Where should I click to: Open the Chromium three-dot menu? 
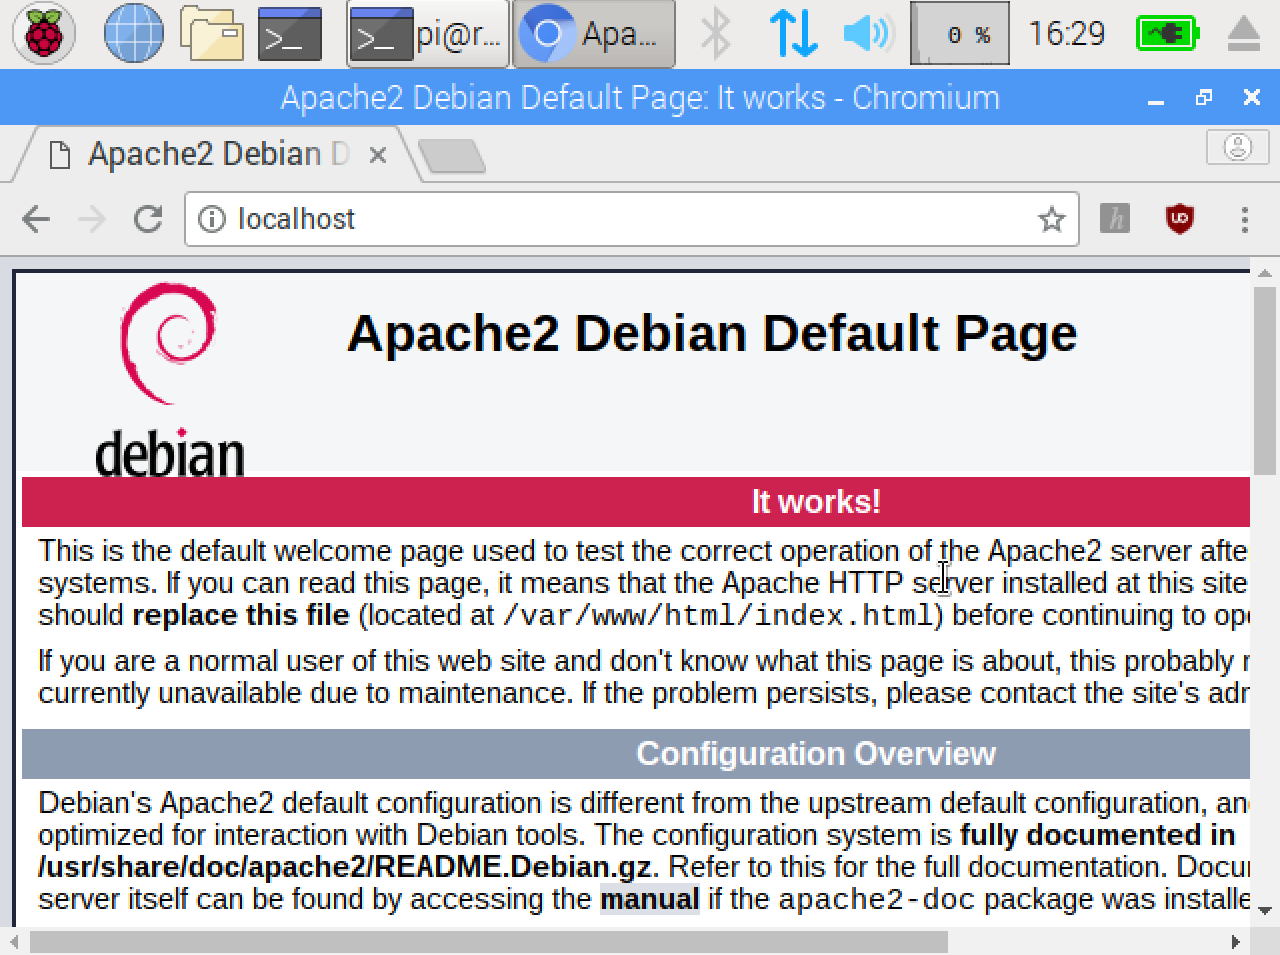[1244, 219]
